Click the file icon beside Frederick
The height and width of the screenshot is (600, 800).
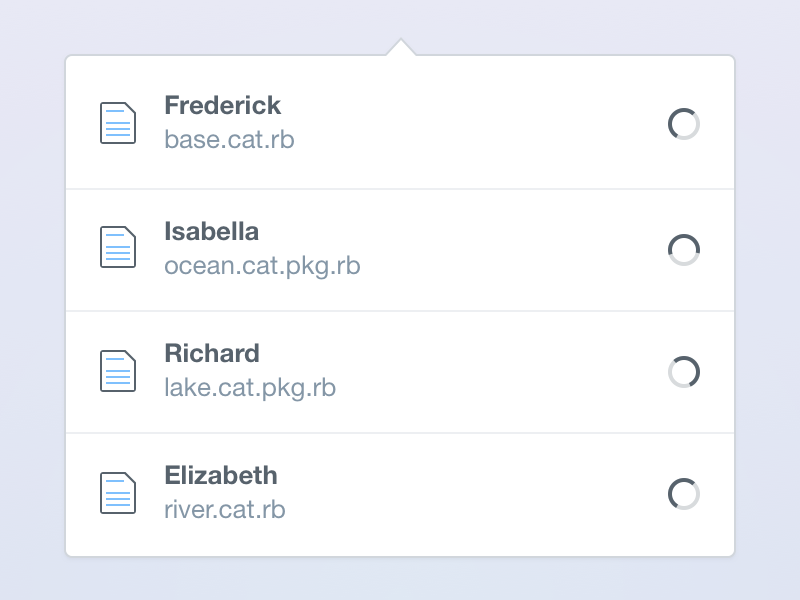click(118, 124)
